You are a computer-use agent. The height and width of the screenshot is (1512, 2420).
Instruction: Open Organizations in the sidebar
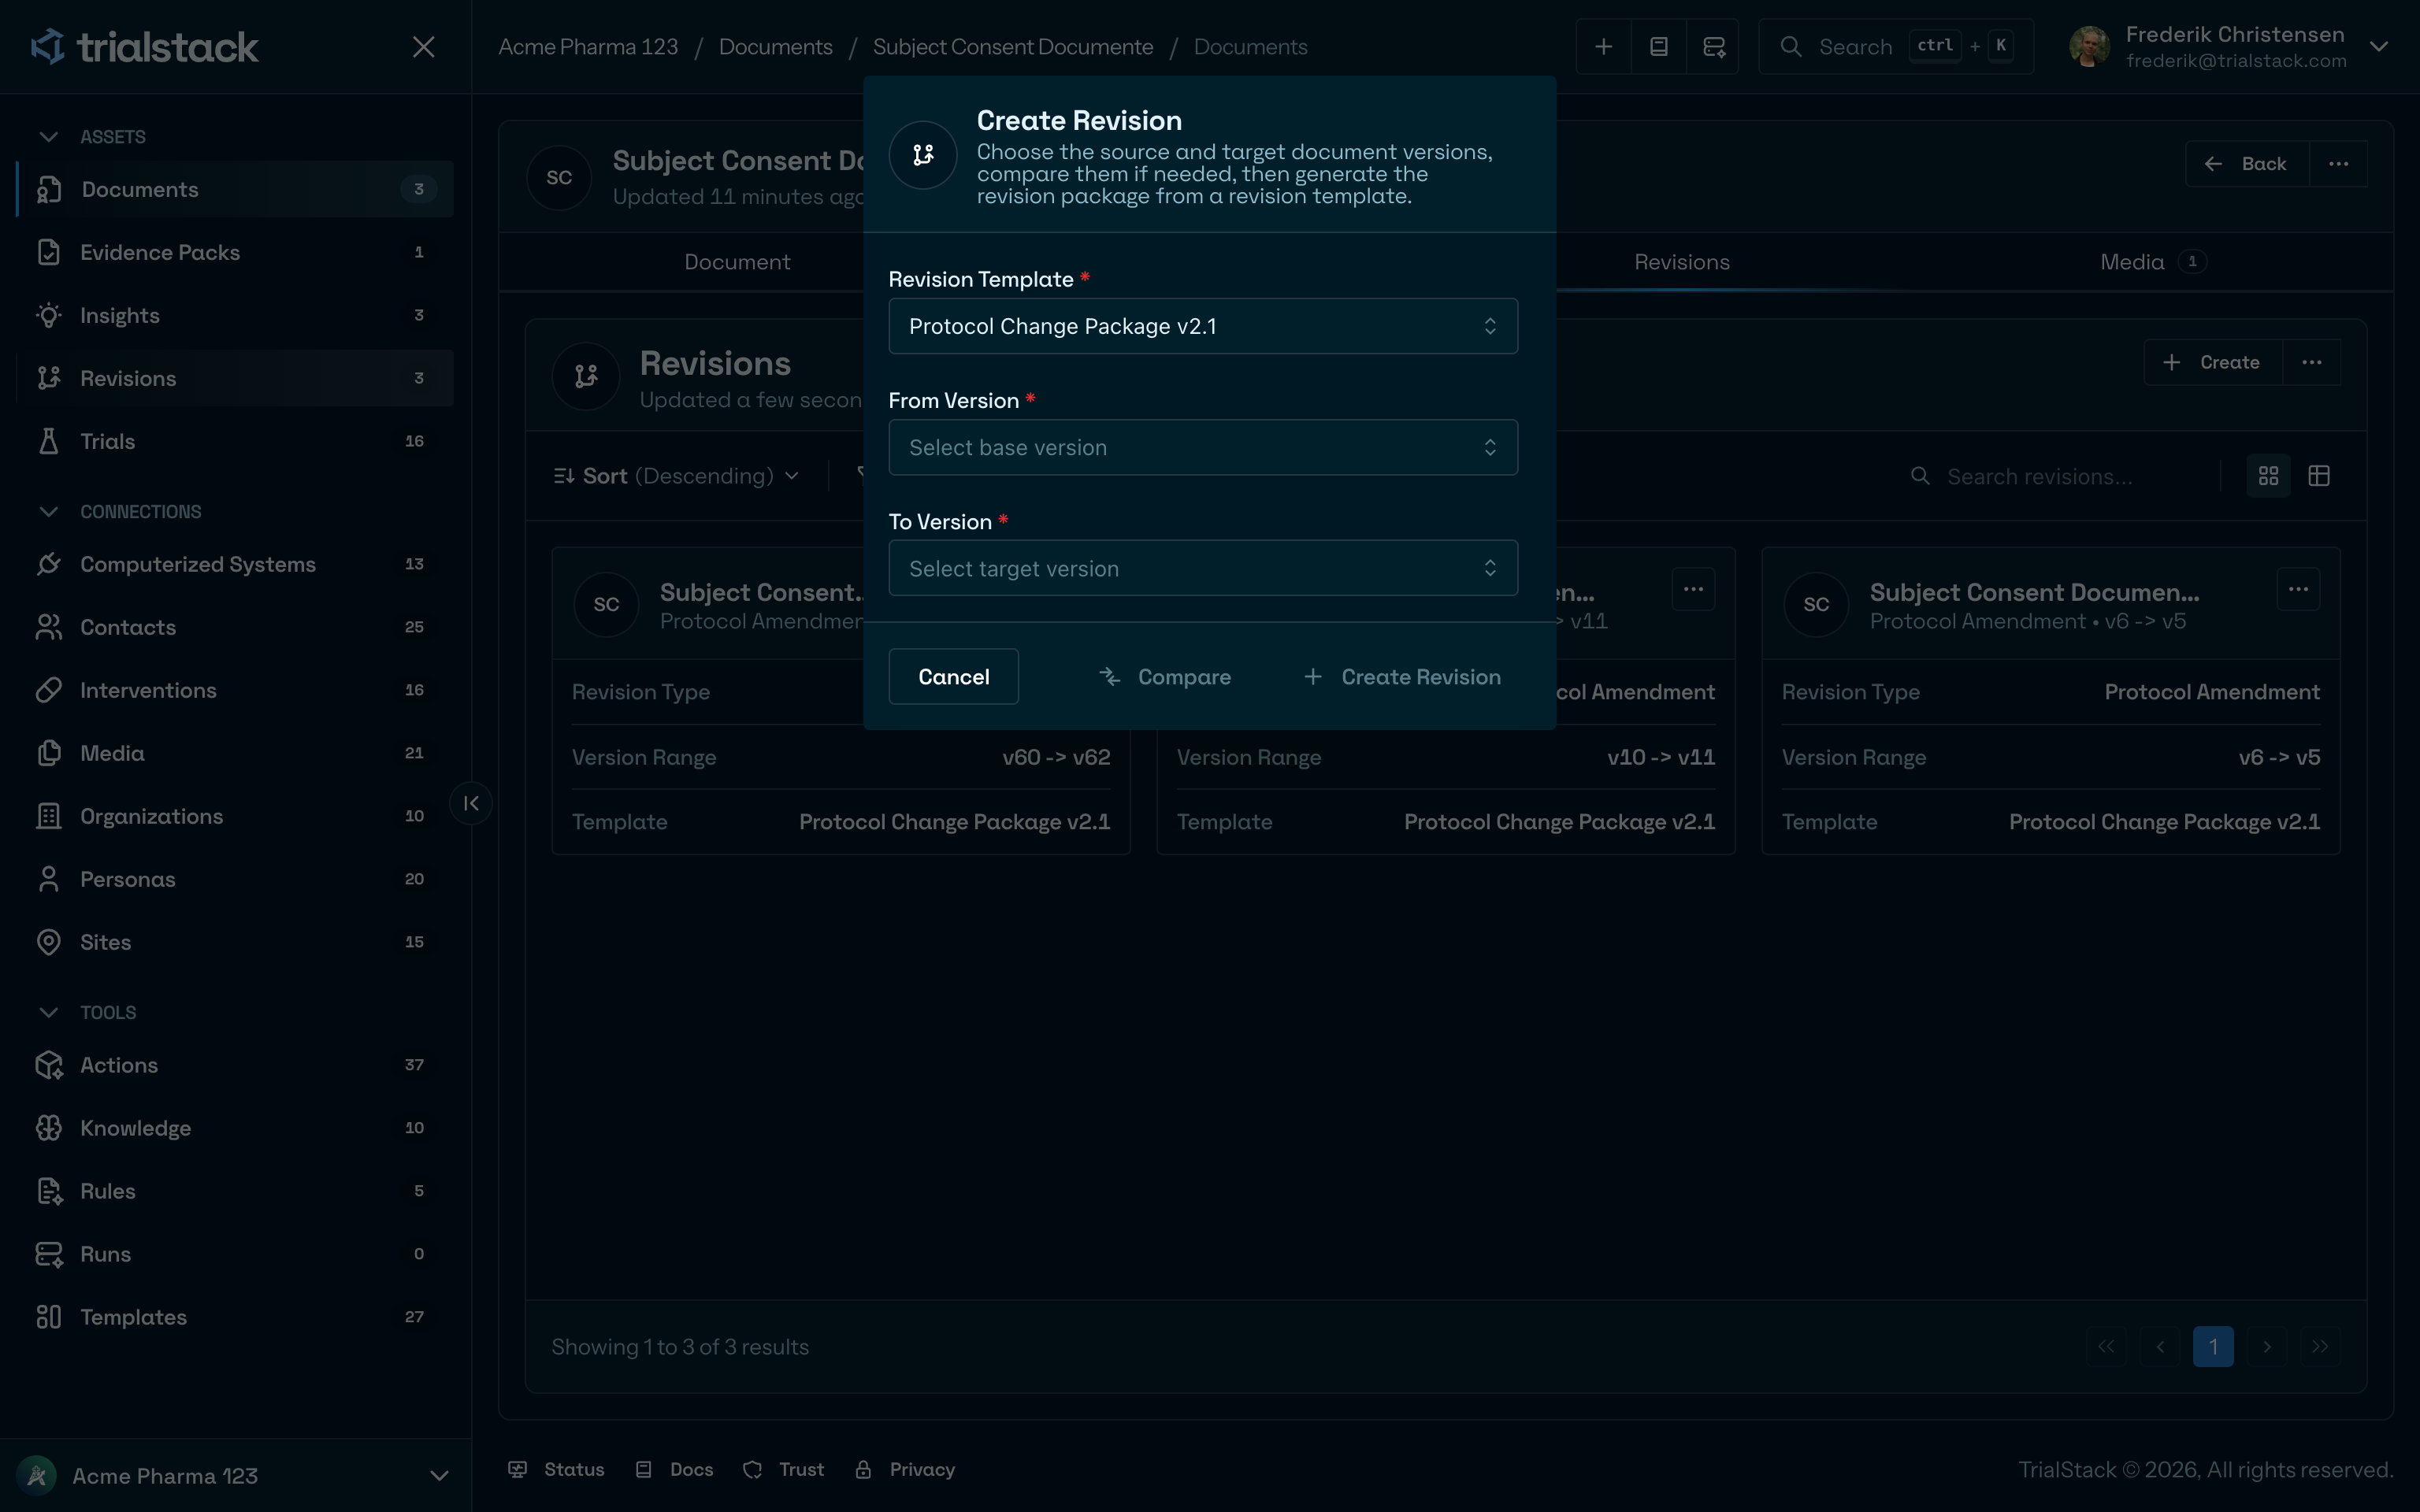[235, 816]
